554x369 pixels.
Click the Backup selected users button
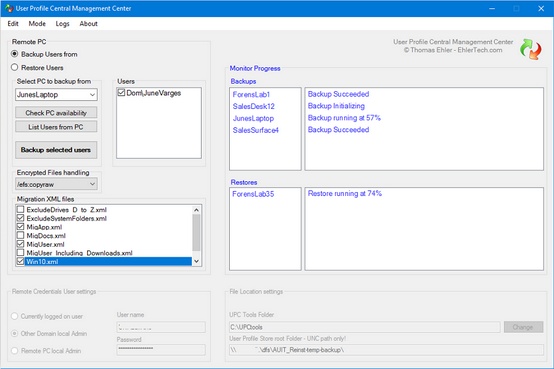click(56, 150)
